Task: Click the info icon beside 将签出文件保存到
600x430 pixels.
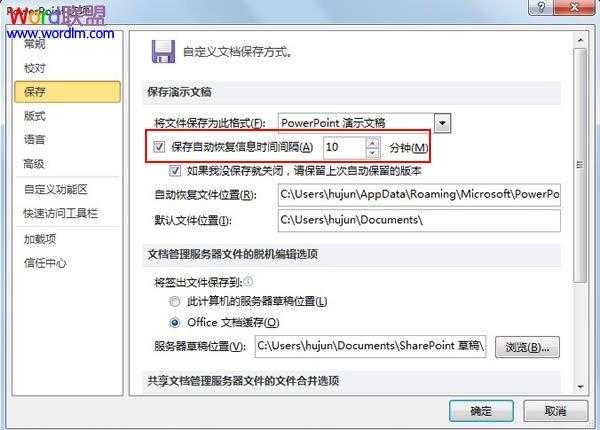Action: point(248,282)
